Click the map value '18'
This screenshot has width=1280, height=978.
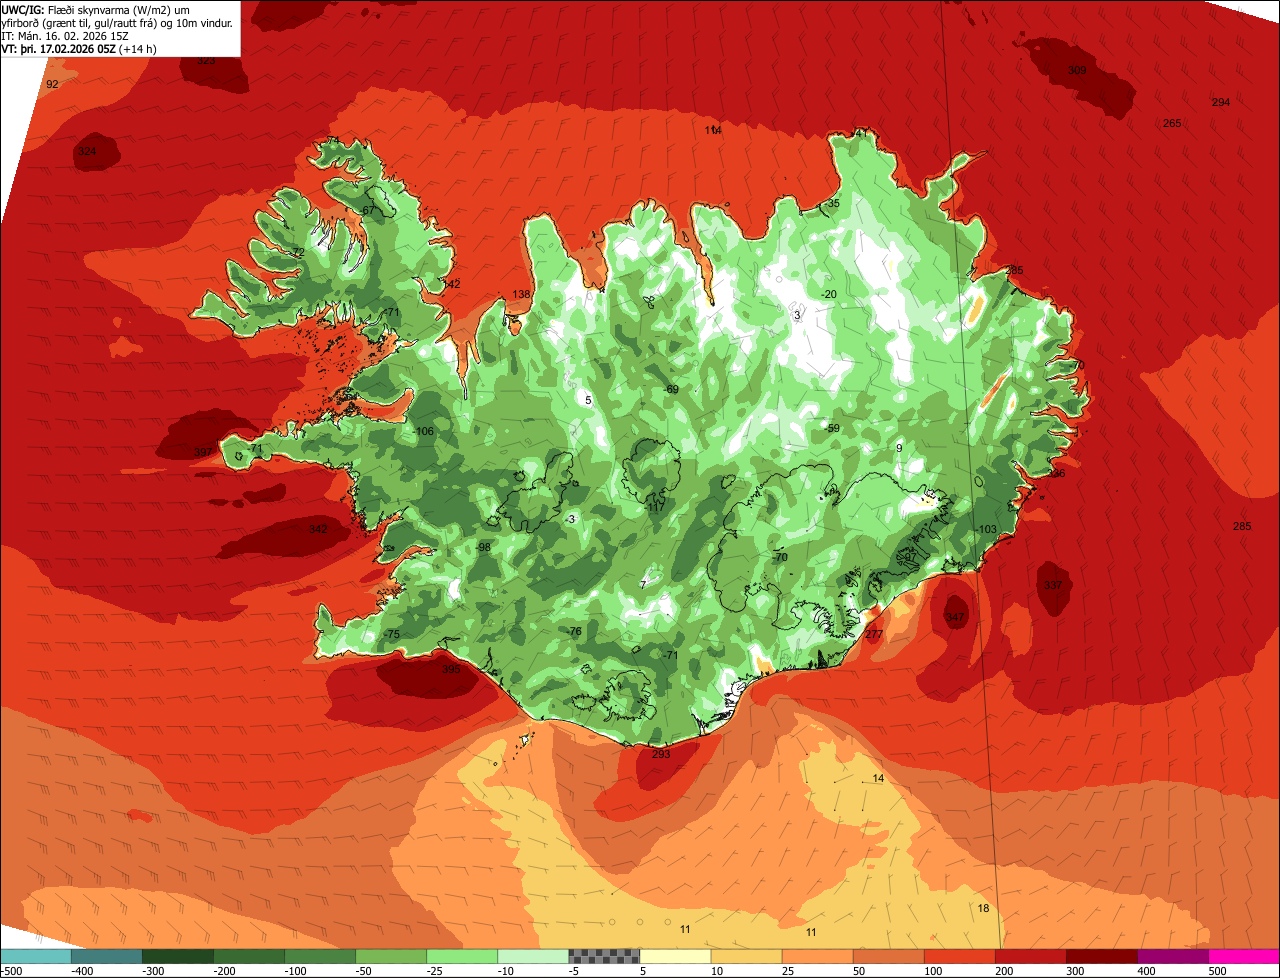pos(984,908)
